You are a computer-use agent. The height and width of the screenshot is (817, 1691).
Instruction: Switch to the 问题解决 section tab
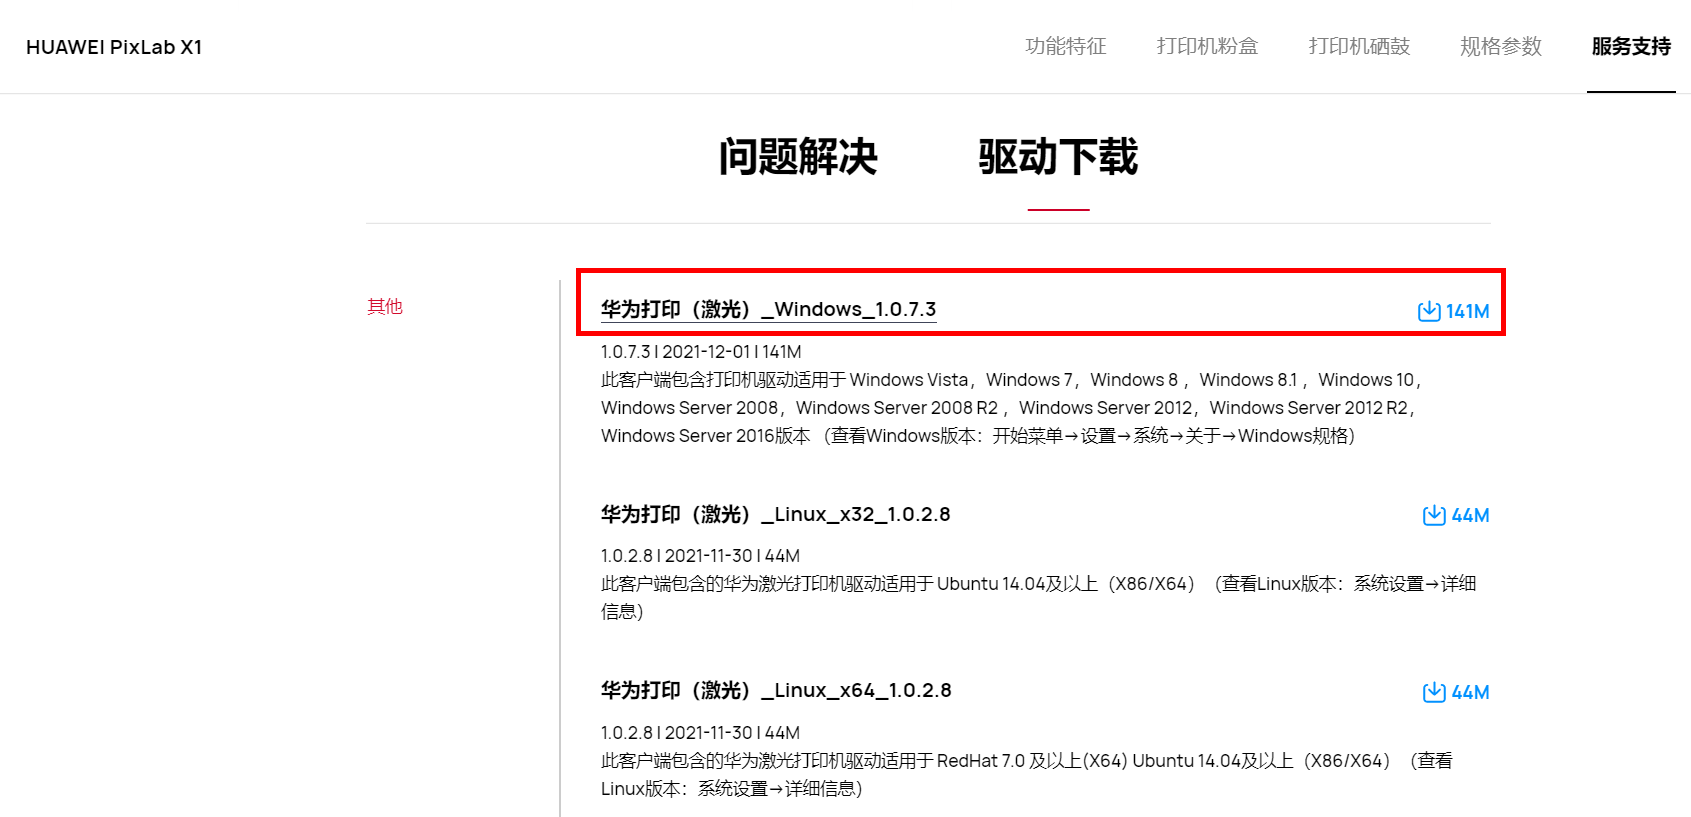(x=798, y=157)
